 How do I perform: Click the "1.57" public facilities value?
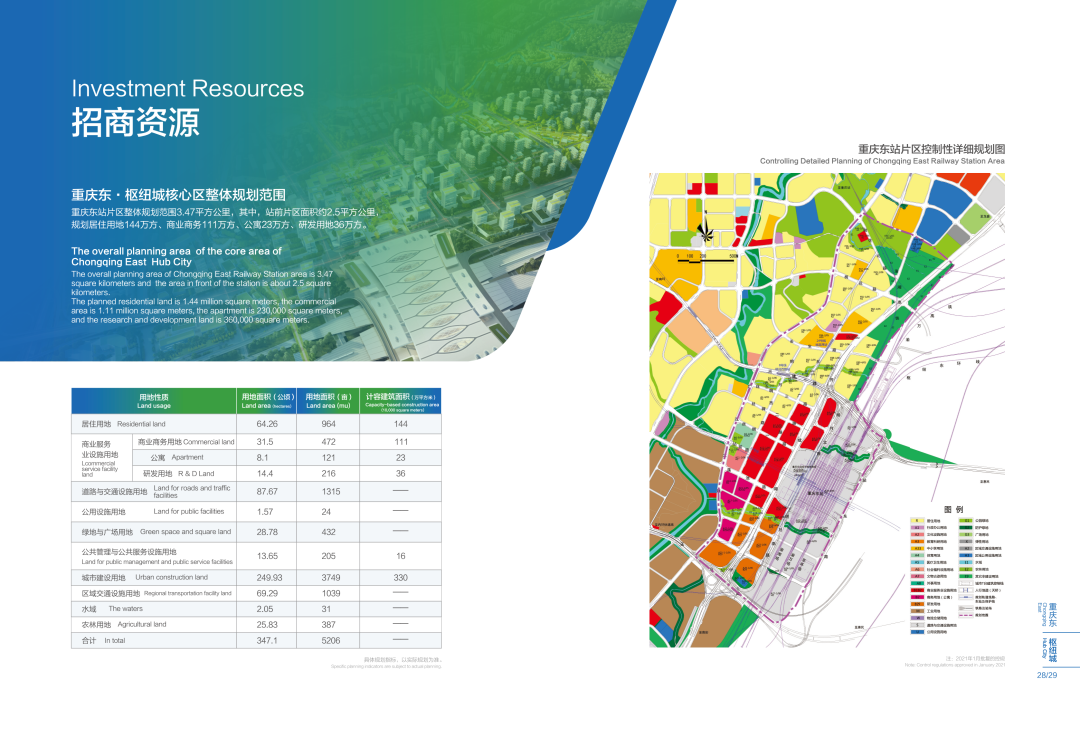tap(265, 511)
